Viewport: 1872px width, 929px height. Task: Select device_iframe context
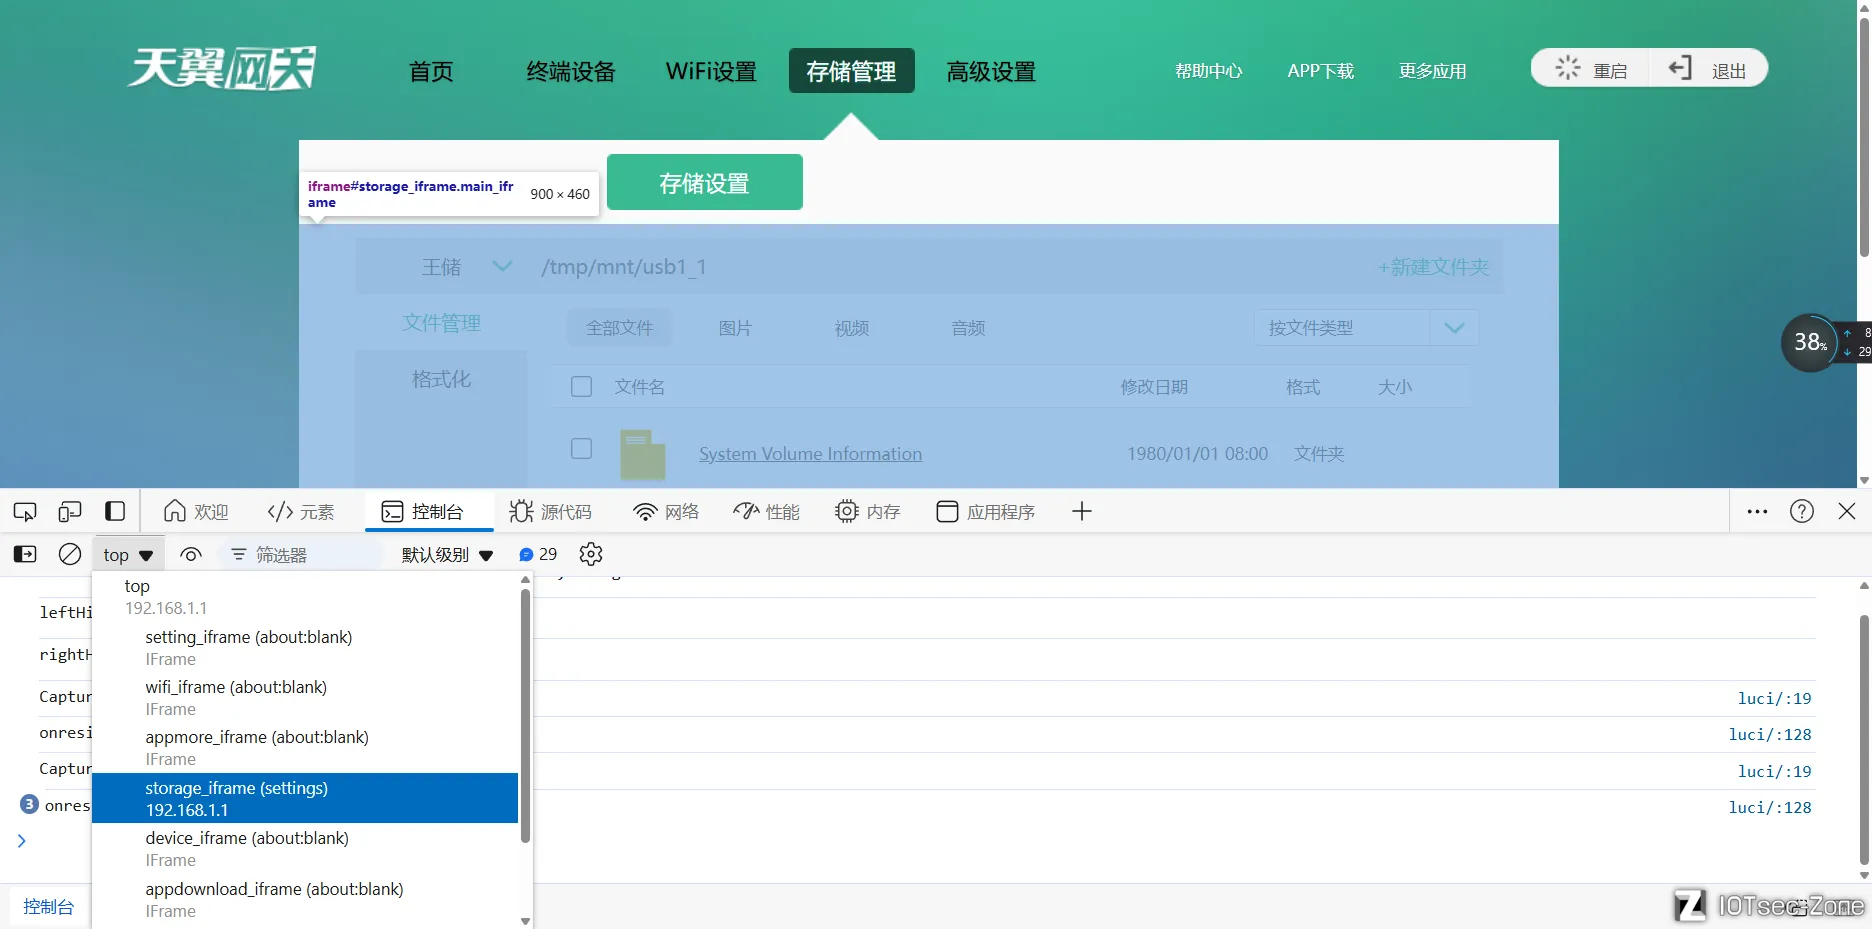[x=305, y=849]
